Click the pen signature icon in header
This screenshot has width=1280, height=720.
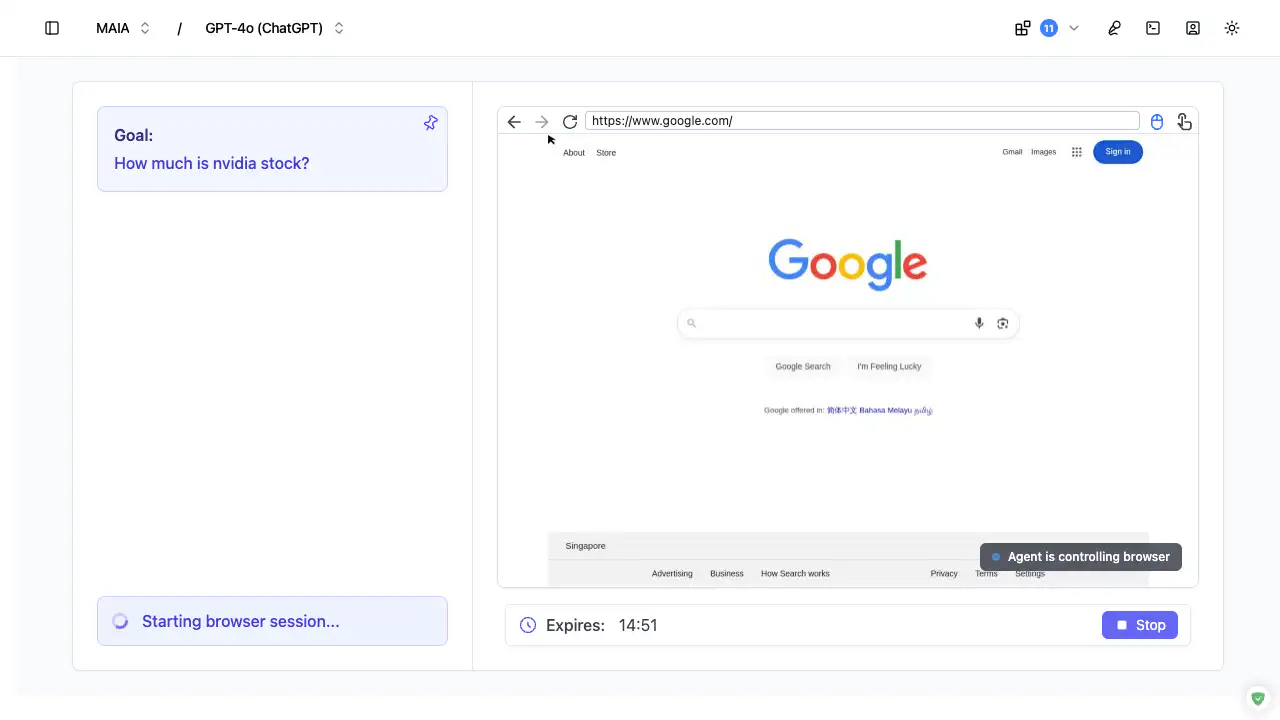point(1114,28)
